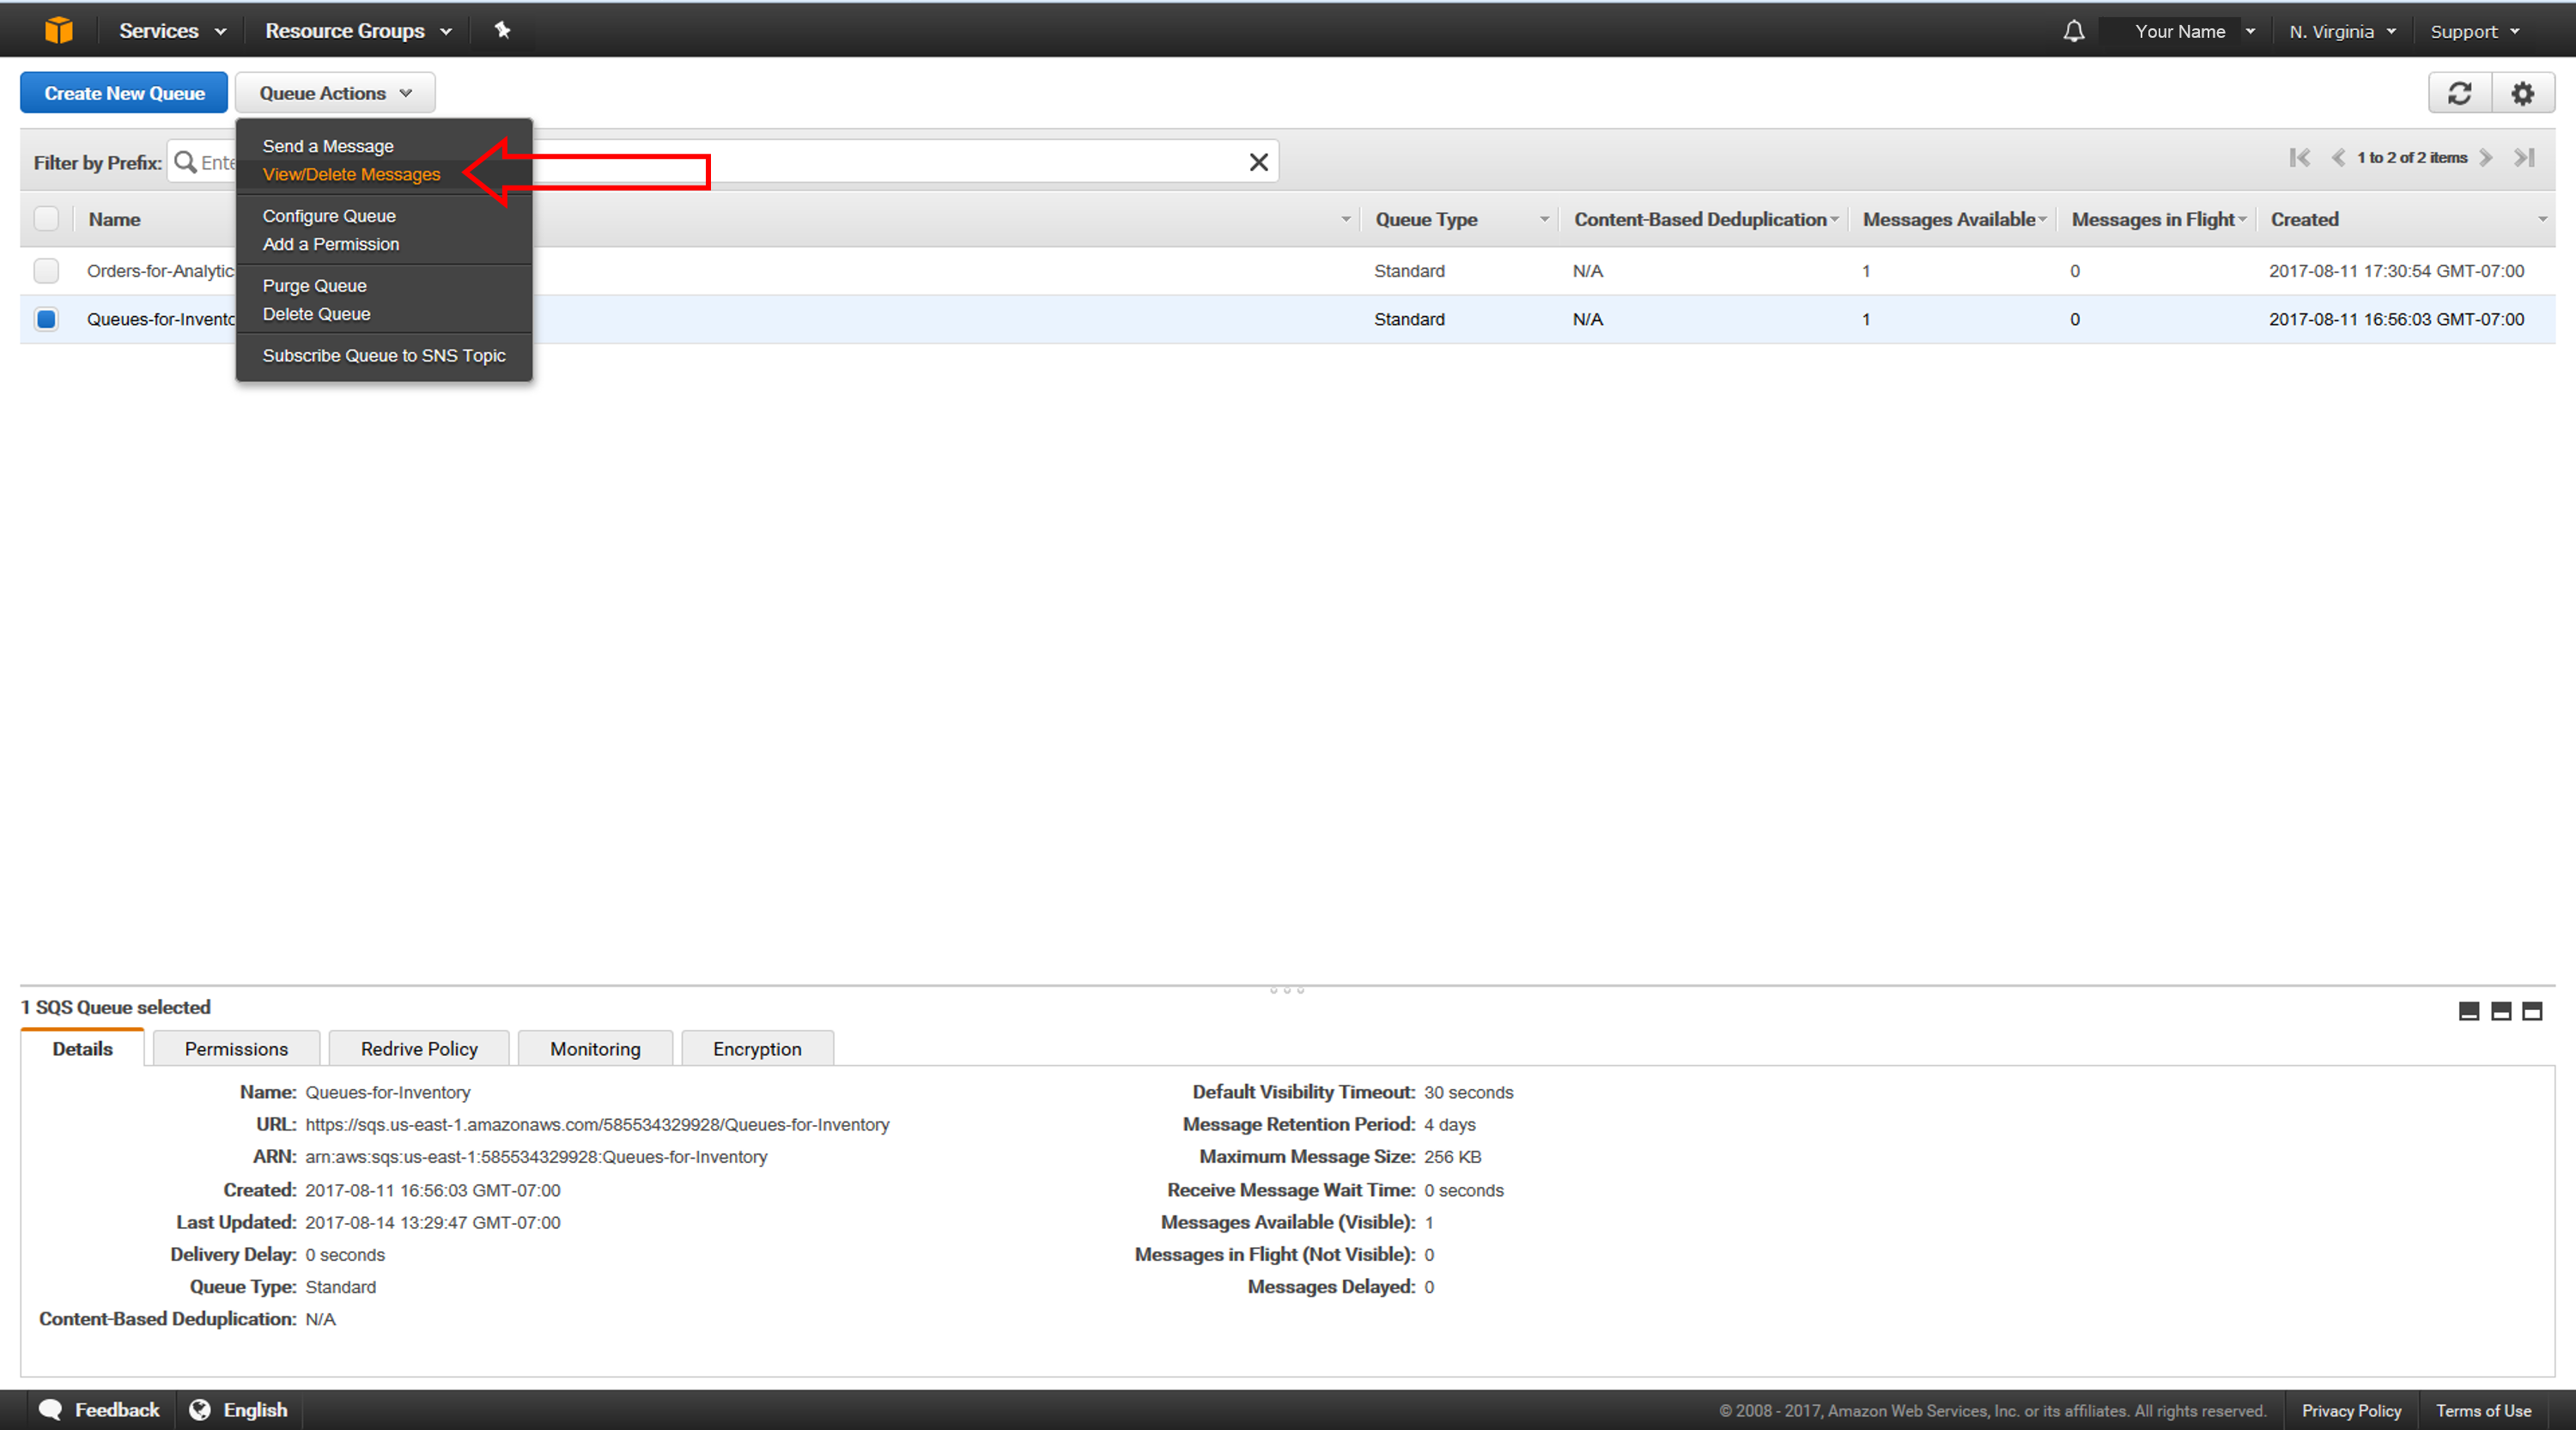
Task: Click the Monitoring tab
Action: point(595,1048)
